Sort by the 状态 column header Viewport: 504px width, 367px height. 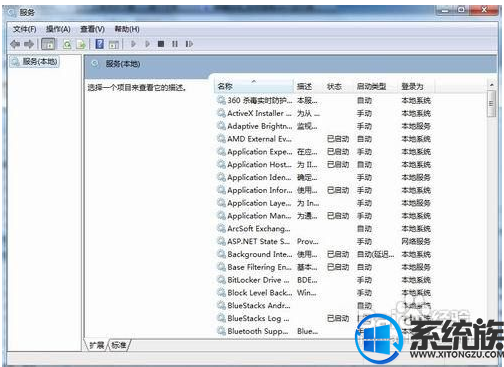(334, 86)
